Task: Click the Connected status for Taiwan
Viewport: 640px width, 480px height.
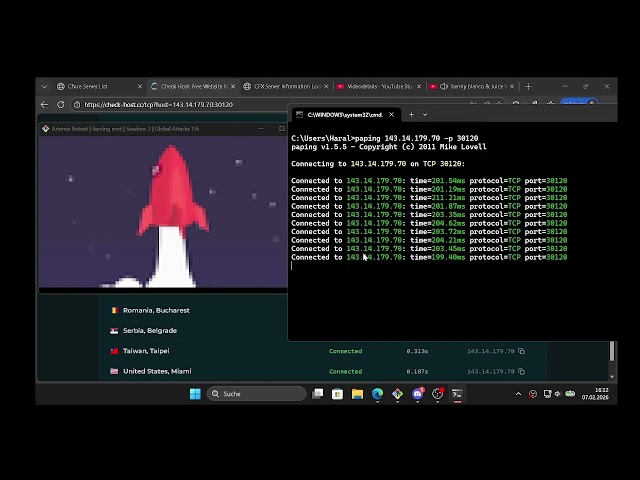Action: coord(345,351)
